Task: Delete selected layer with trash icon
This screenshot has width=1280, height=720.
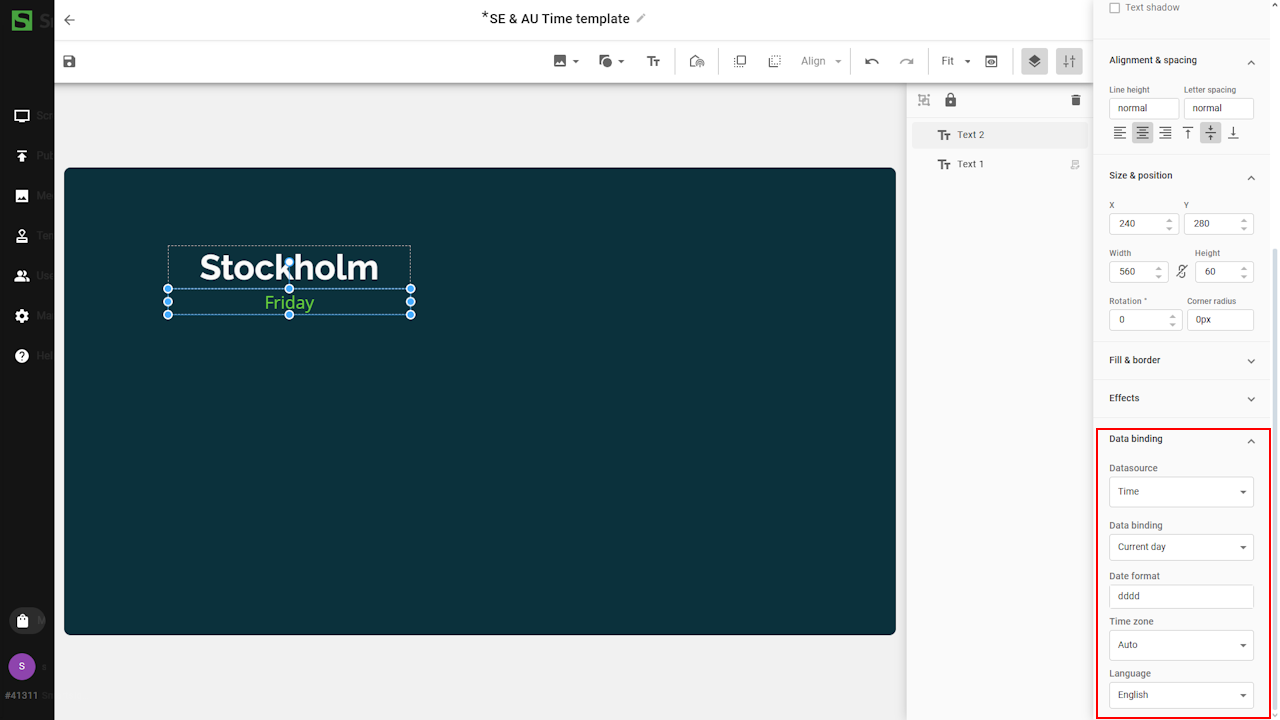Action: (x=1076, y=100)
